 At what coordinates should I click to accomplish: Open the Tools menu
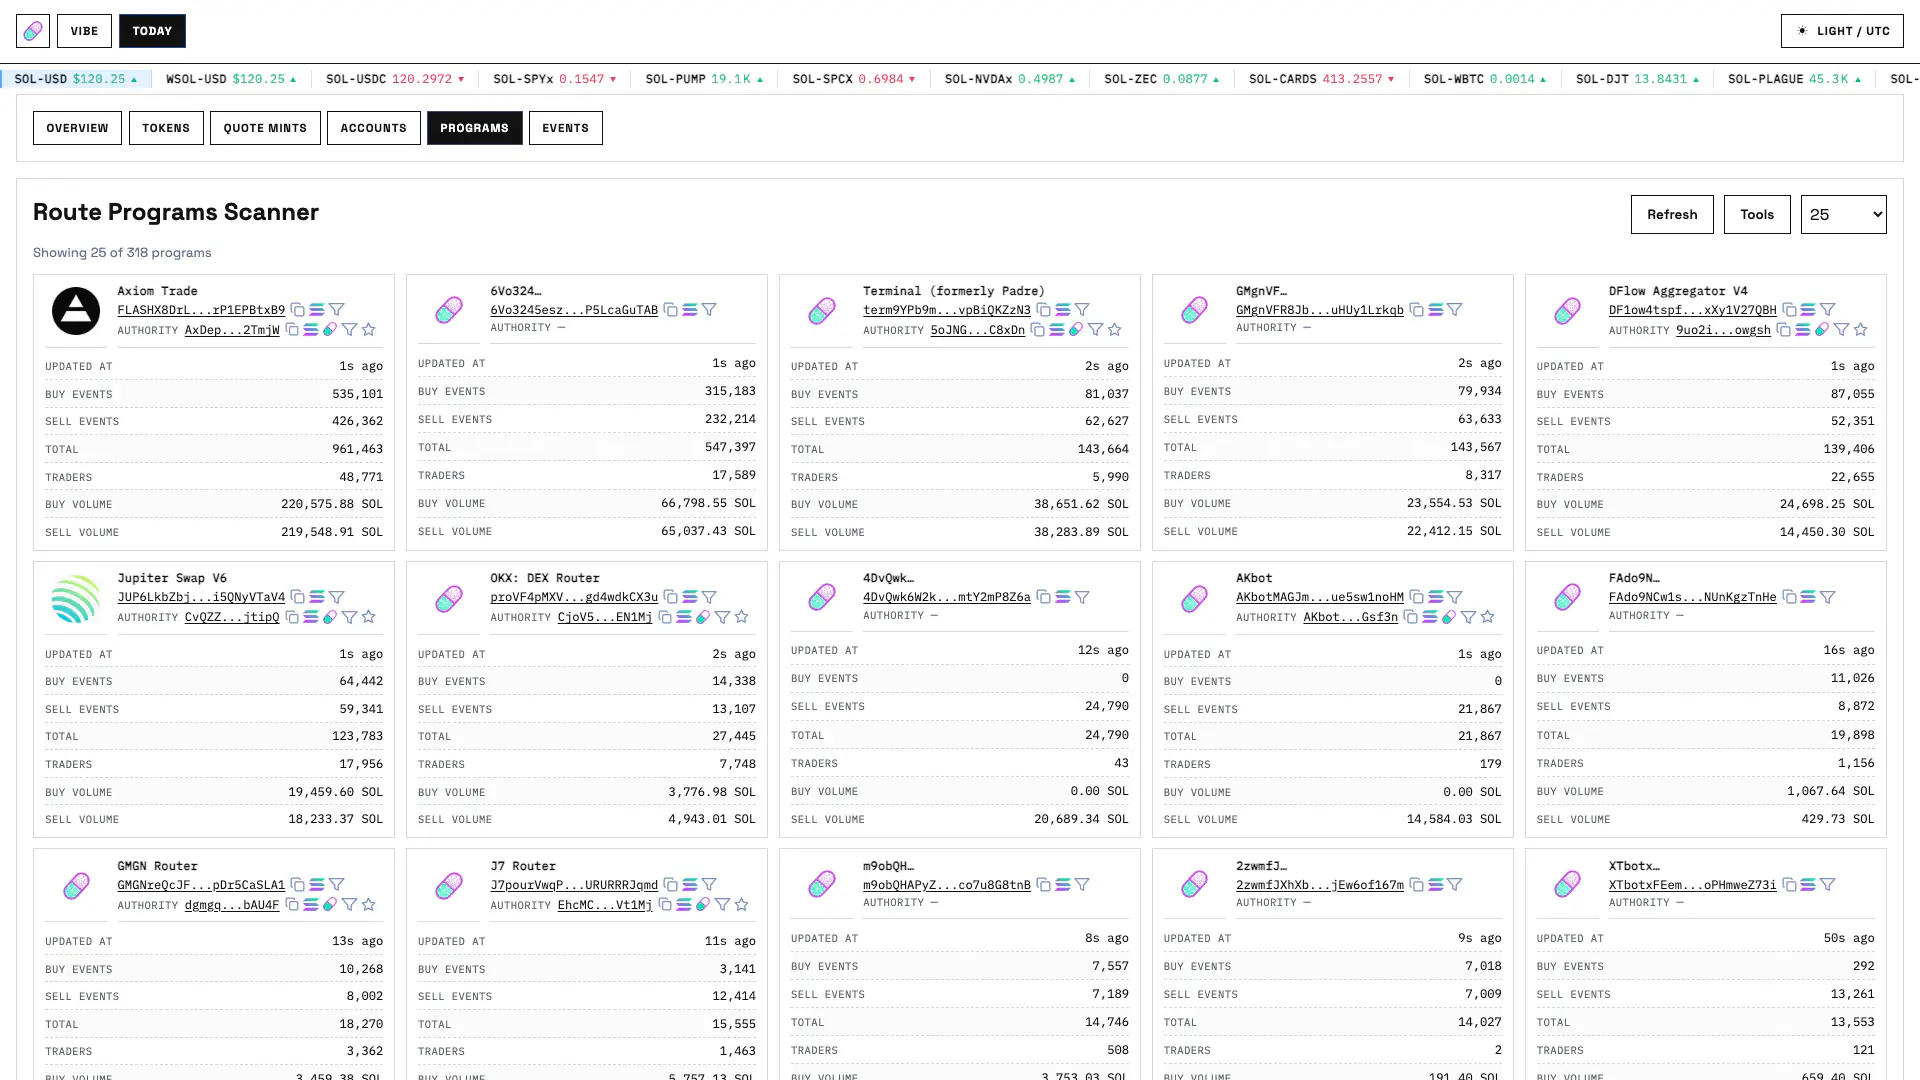1757,214
